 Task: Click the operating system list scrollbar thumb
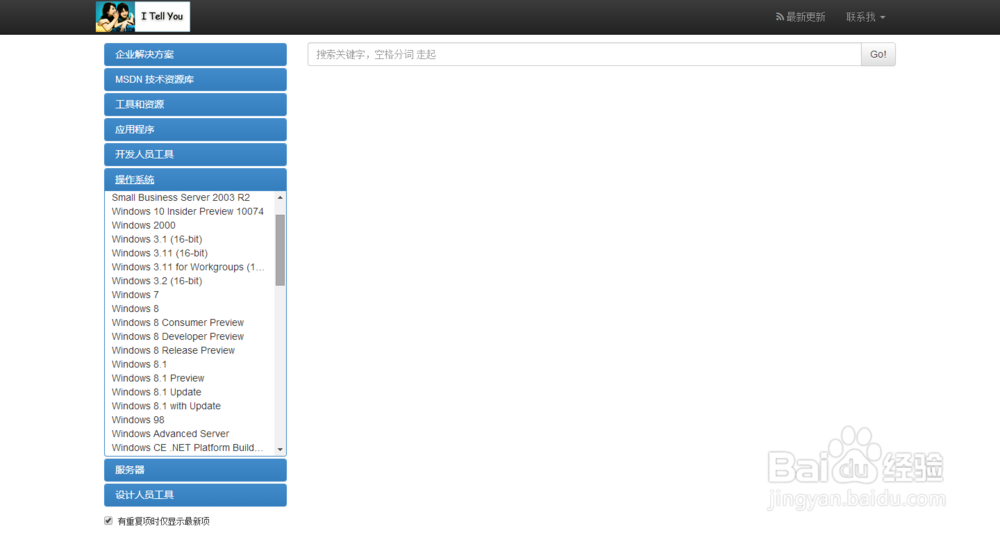(x=280, y=250)
